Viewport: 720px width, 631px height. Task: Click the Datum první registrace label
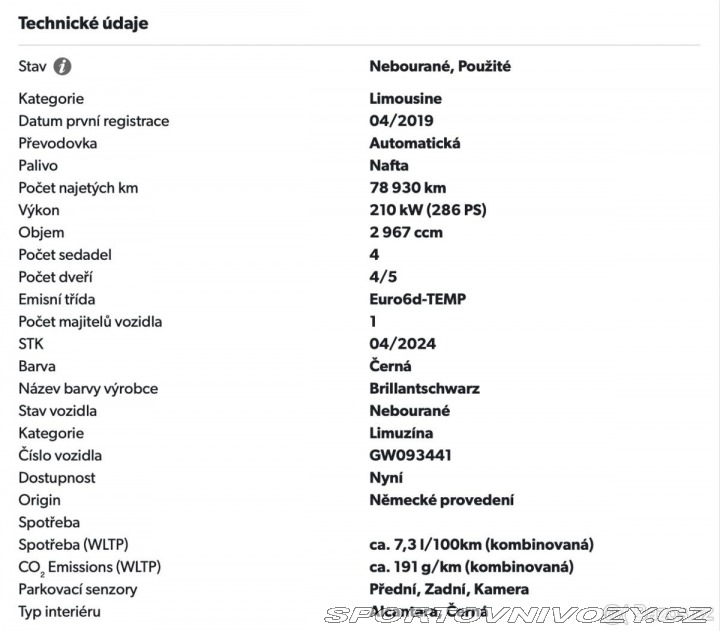tap(94, 121)
